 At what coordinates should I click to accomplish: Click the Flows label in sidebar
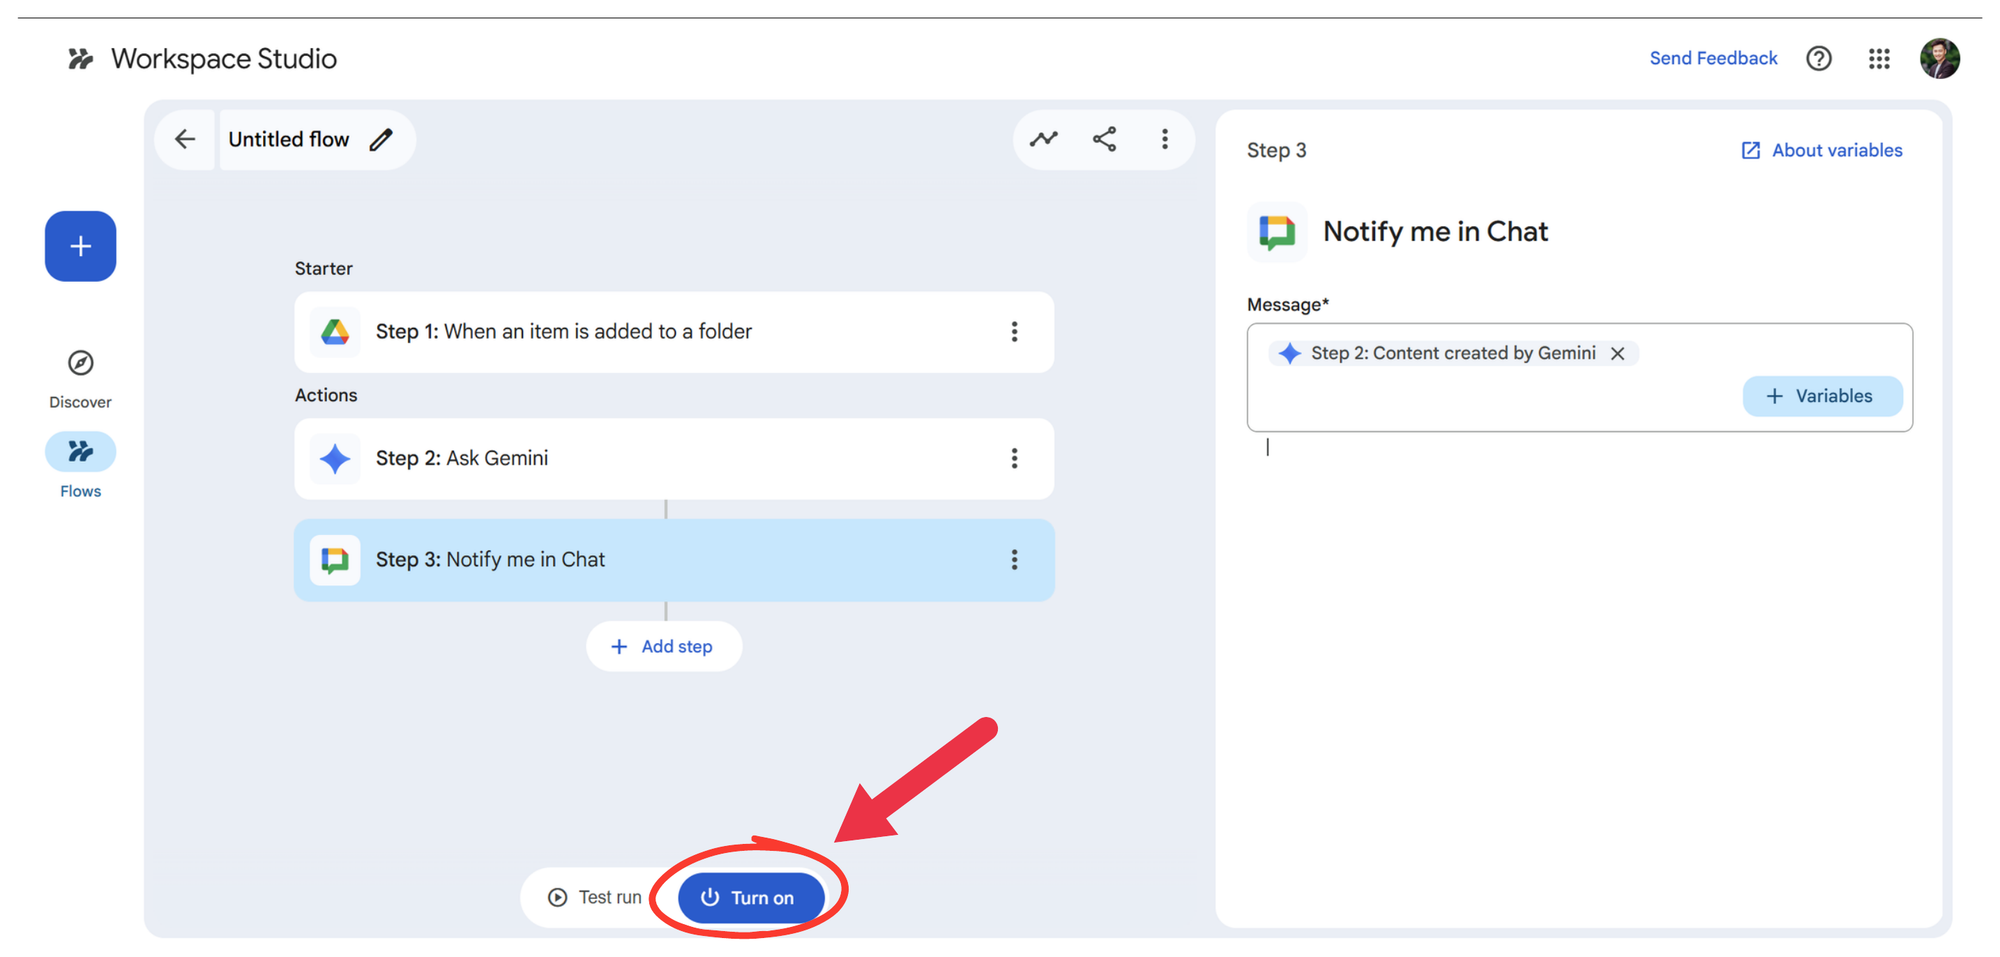(x=80, y=491)
